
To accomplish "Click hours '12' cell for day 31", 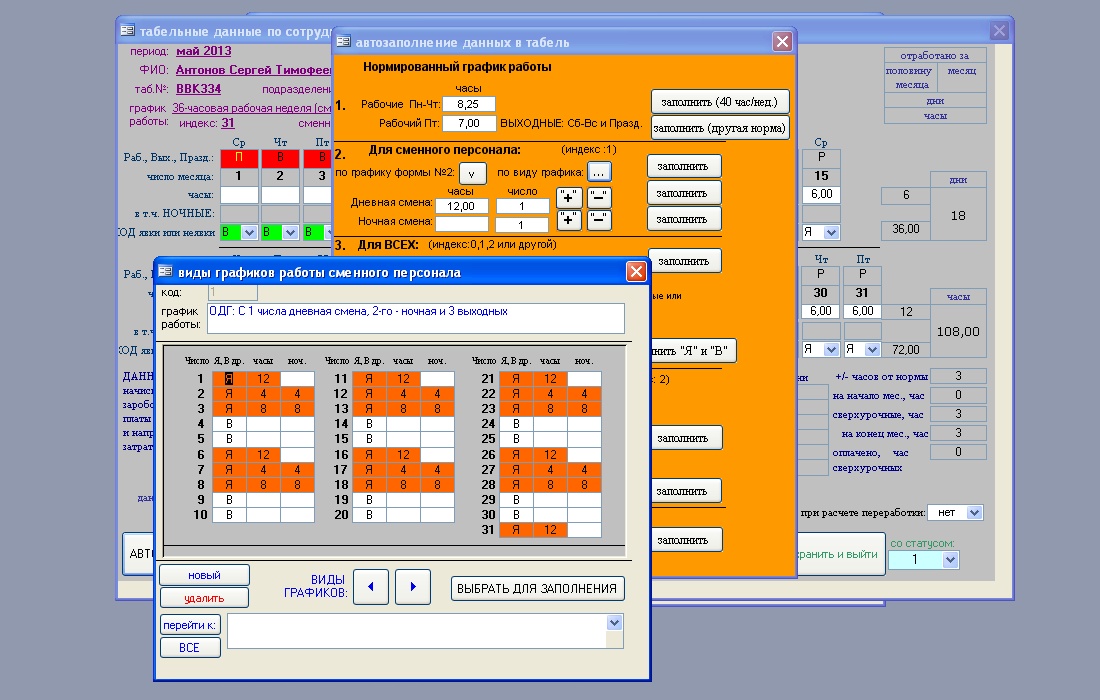I will (550, 530).
